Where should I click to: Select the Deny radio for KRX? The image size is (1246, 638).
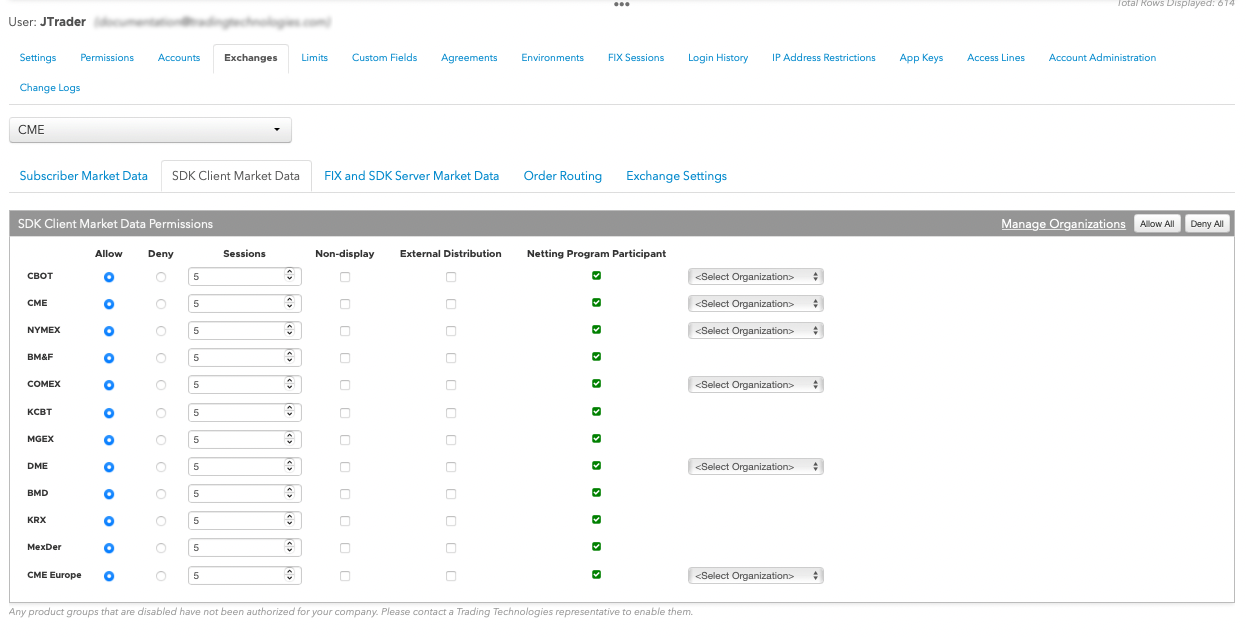click(161, 521)
